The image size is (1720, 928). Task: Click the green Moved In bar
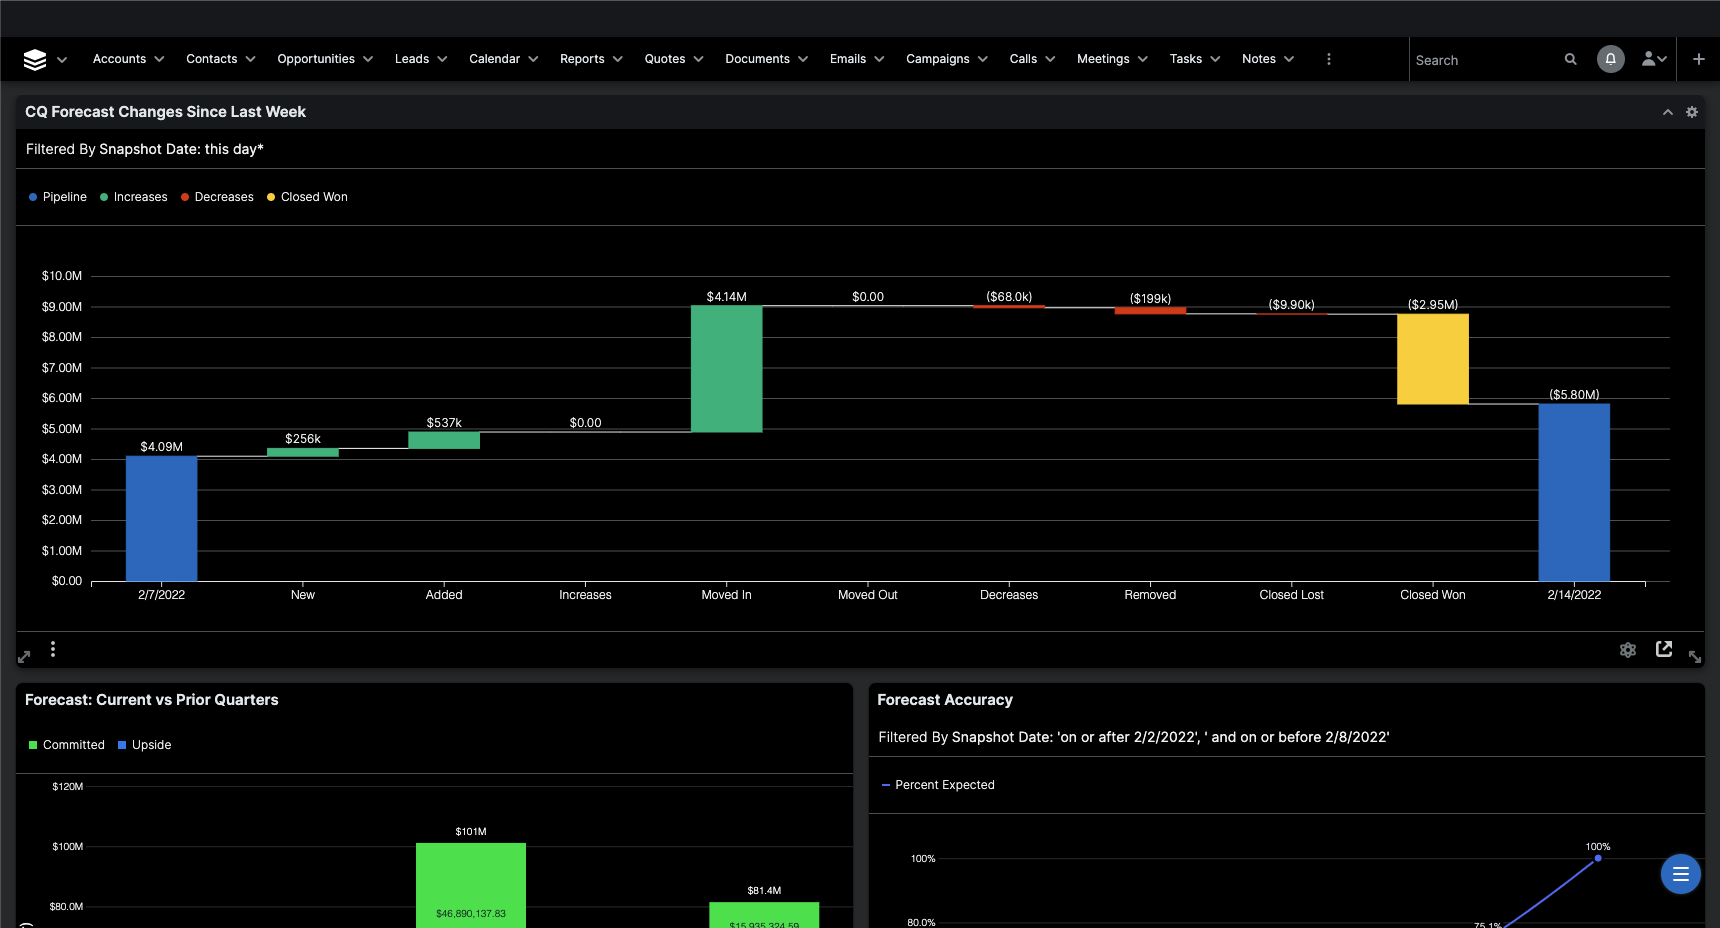tap(726, 368)
